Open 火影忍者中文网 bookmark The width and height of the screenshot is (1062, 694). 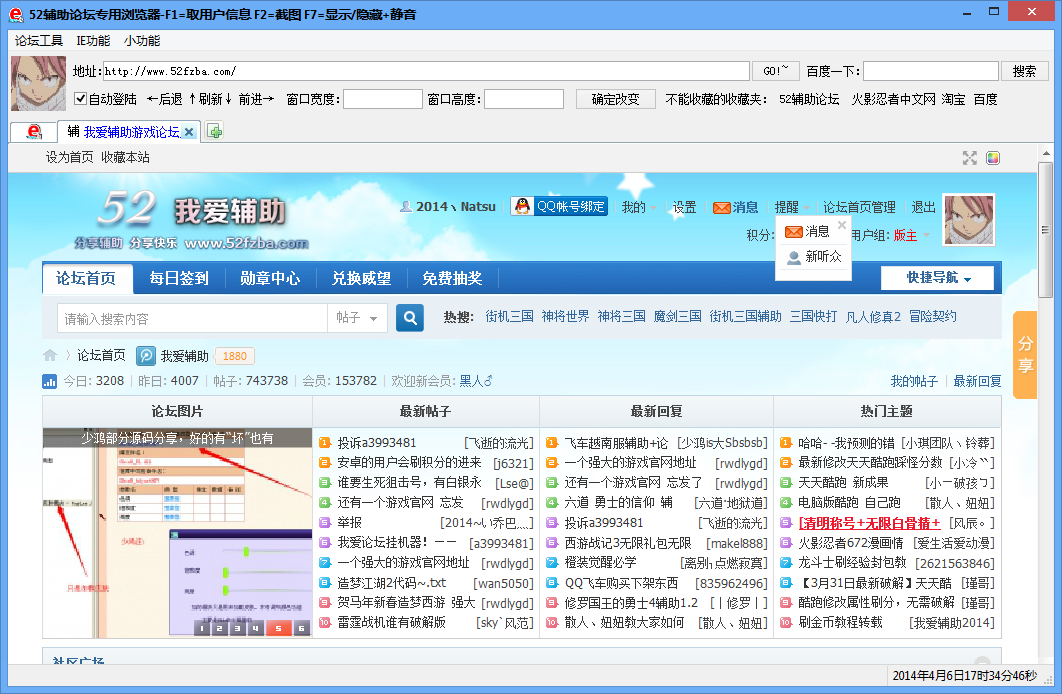point(893,100)
